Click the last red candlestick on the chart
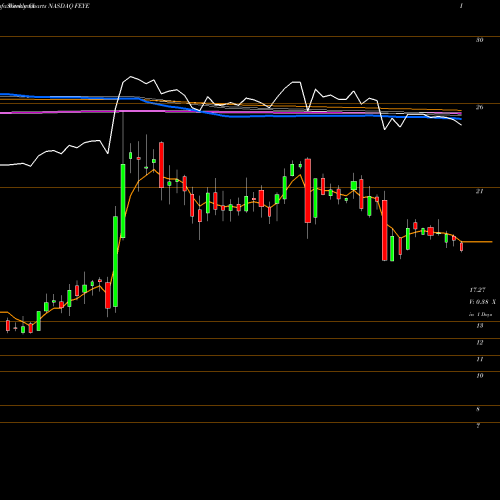The width and height of the screenshot is (500, 500). [462, 247]
